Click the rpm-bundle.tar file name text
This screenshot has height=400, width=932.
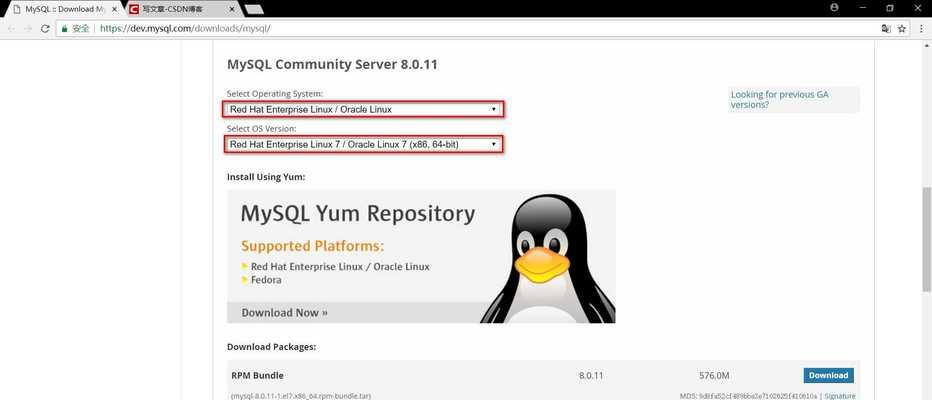click(x=301, y=396)
